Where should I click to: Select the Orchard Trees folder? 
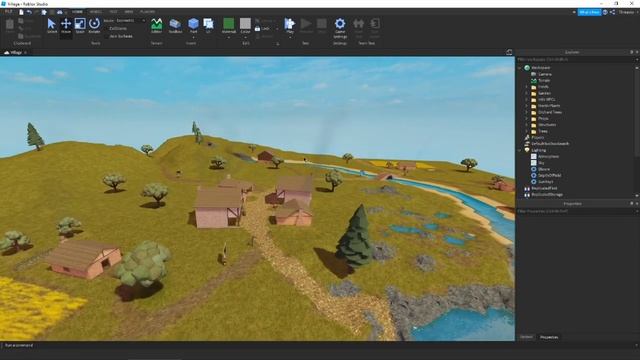[550, 112]
